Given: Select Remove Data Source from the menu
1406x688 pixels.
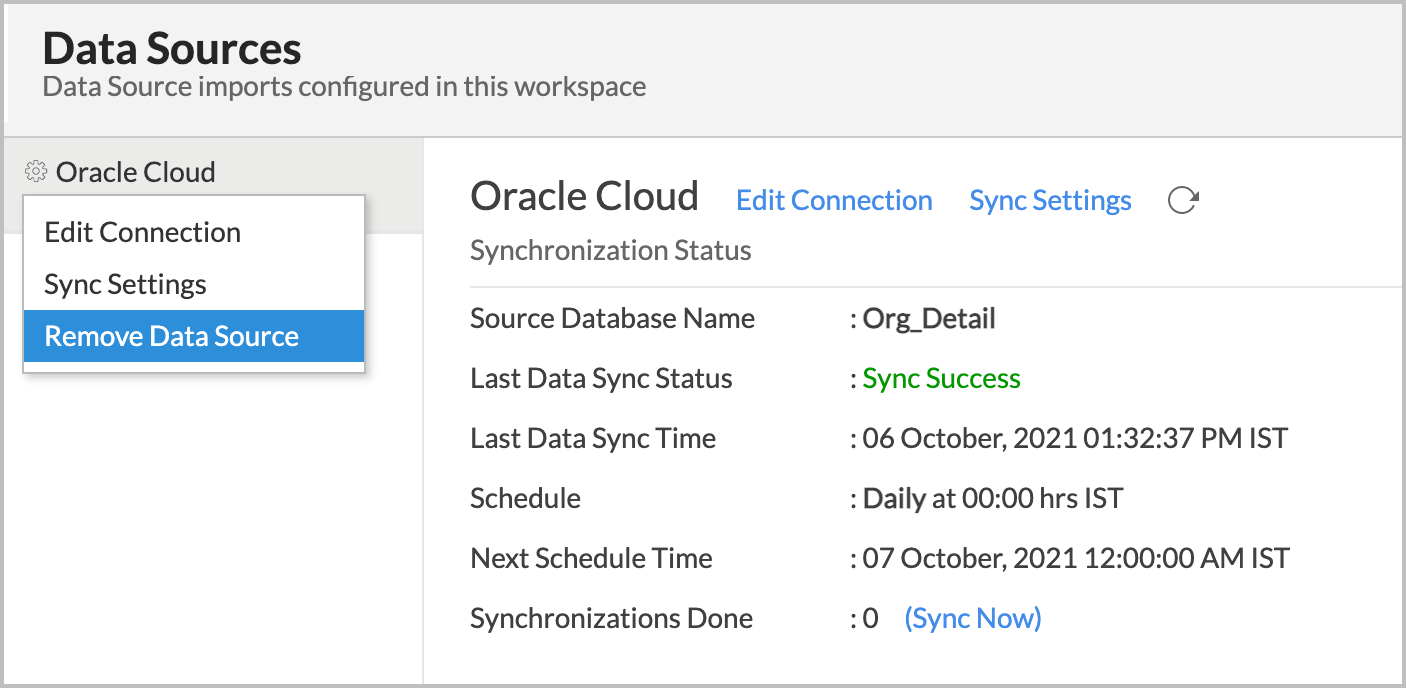Looking at the screenshot, I should click(x=170, y=336).
